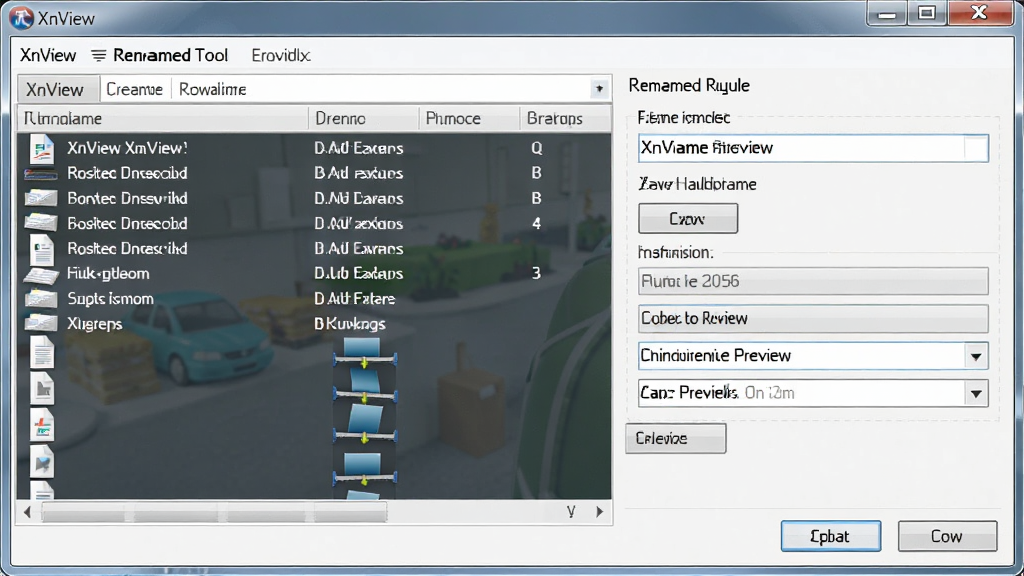Click the Czow button
Screen dimensions: 1024x576
(688, 219)
